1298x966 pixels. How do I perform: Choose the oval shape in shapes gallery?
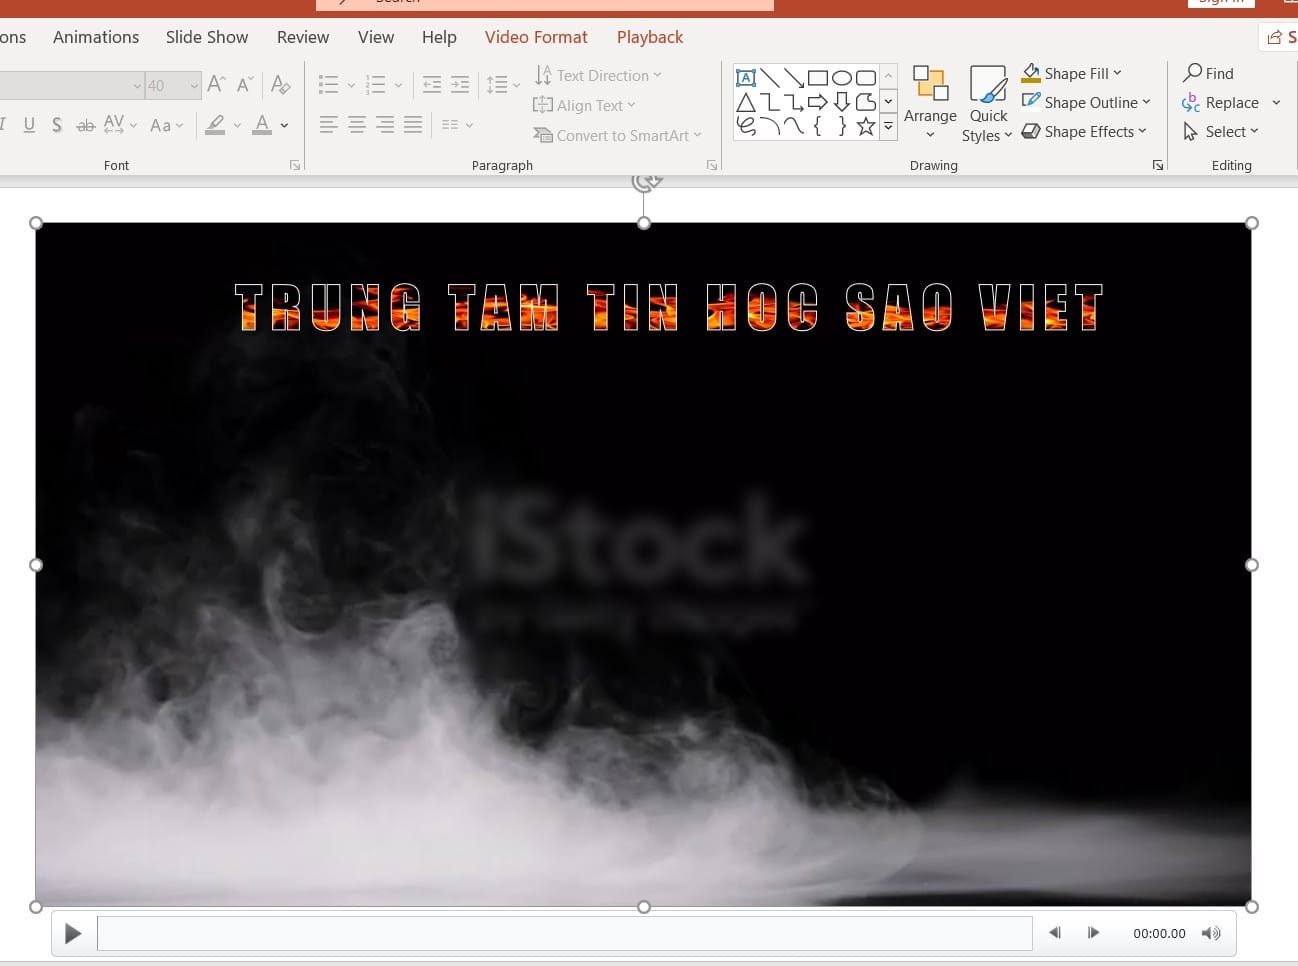pos(842,78)
